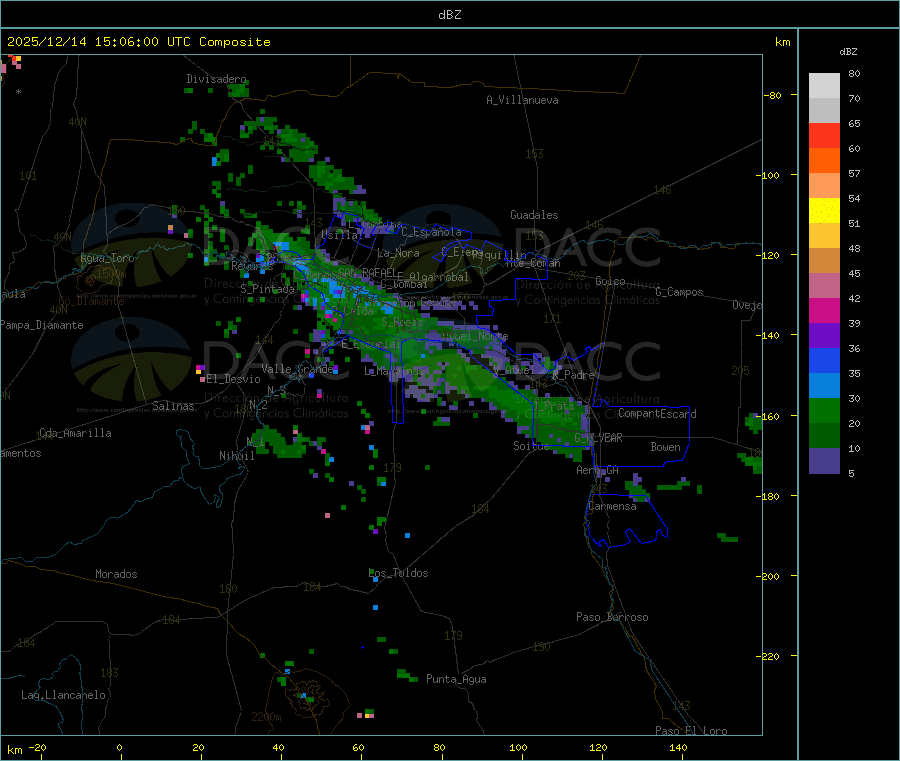Click the R_Padre label
This screenshot has height=761, width=900.
(573, 375)
